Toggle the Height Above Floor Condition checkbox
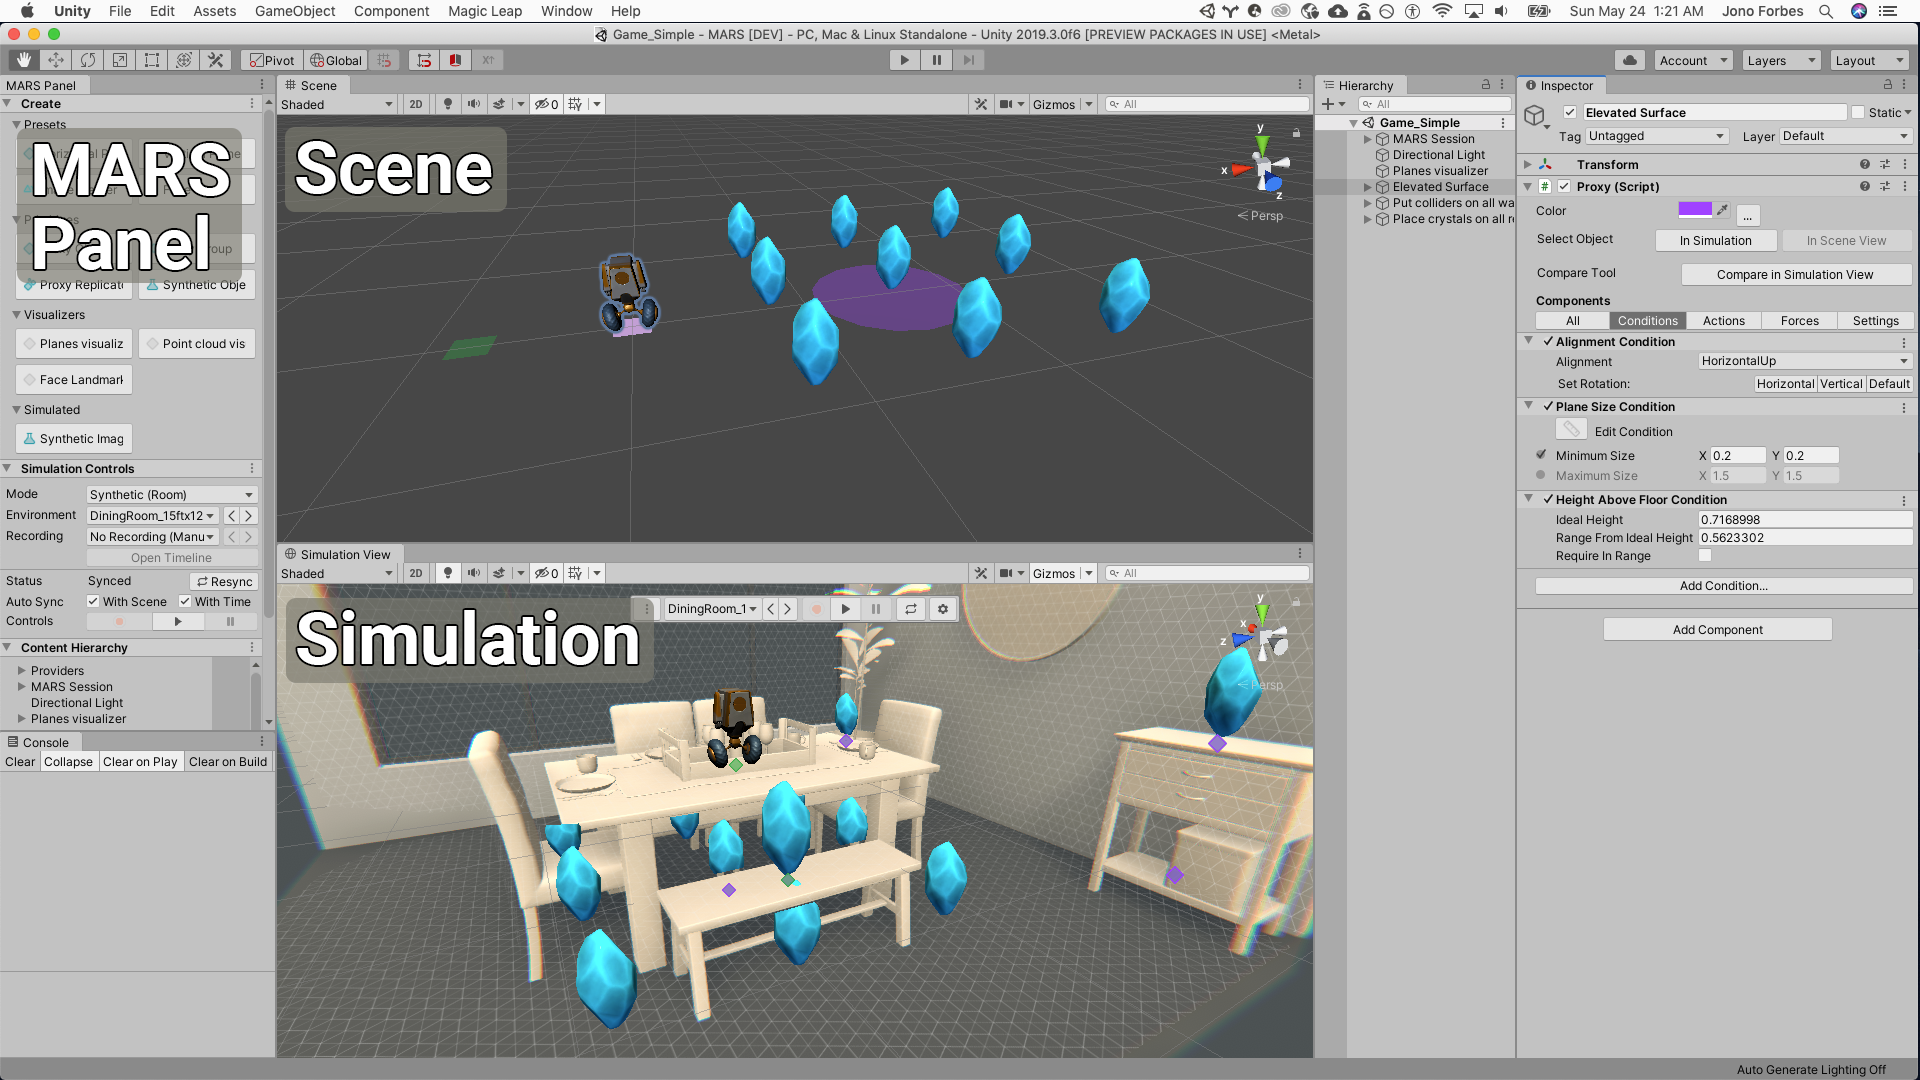Screen dimensions: 1920x1080 click(x=1547, y=498)
